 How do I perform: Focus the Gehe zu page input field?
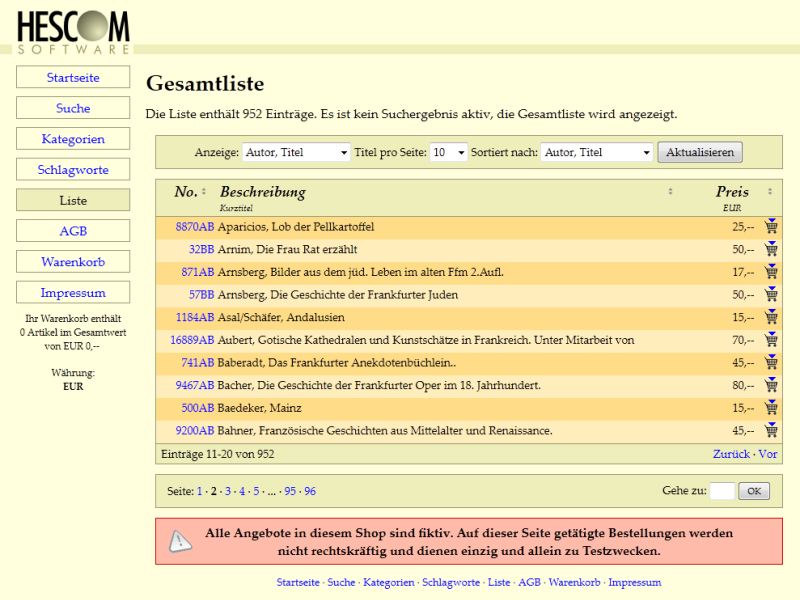pyautogui.click(x=722, y=491)
